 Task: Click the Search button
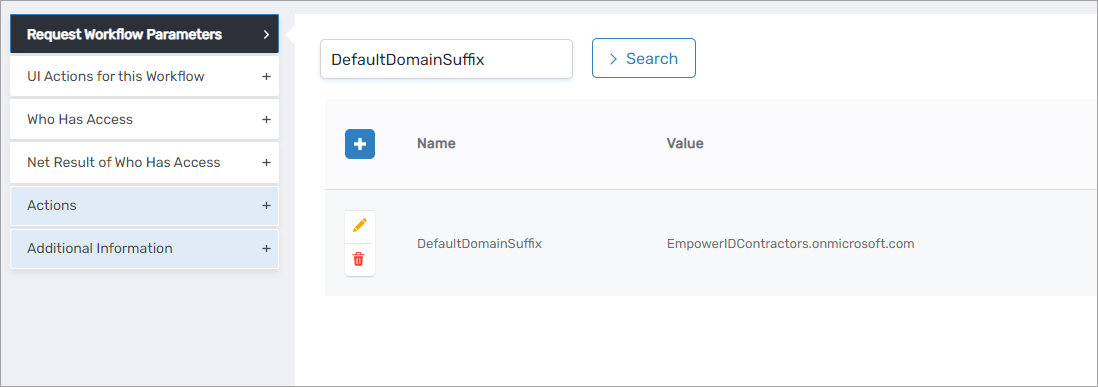coord(644,58)
